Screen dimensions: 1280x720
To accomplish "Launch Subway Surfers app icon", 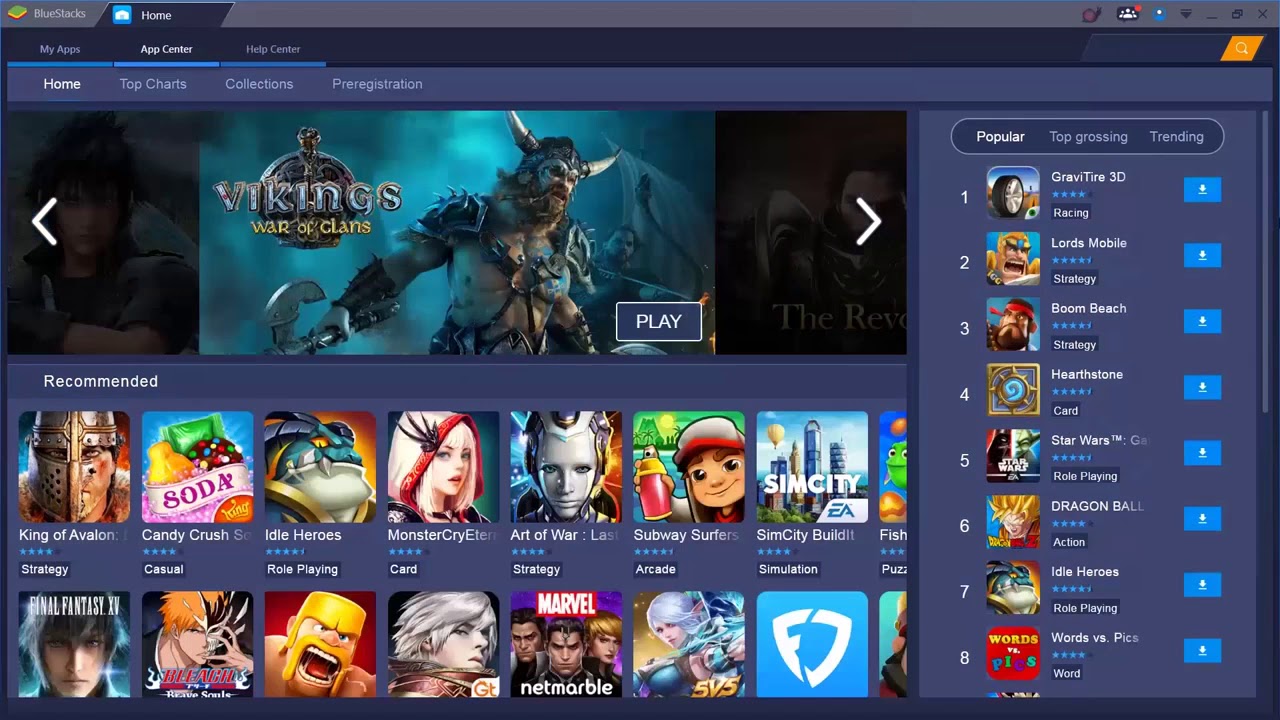I will 689,467.
